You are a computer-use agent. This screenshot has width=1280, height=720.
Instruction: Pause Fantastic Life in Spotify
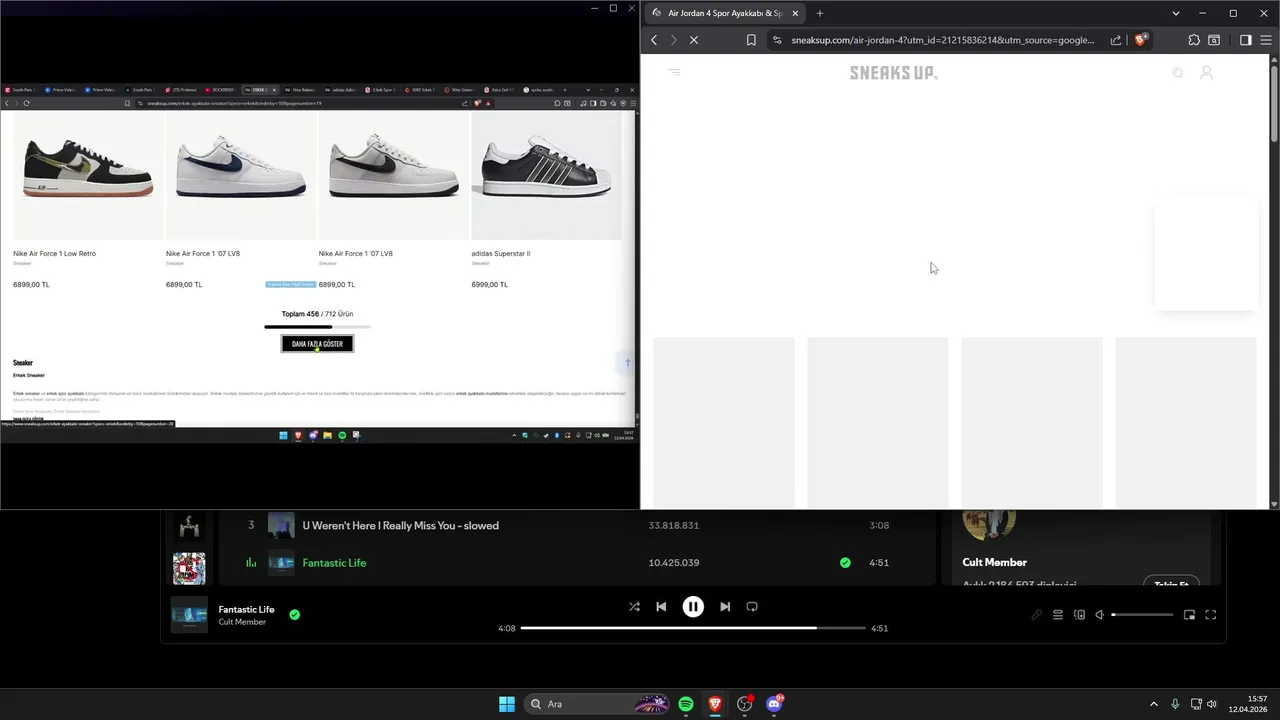[693, 606]
